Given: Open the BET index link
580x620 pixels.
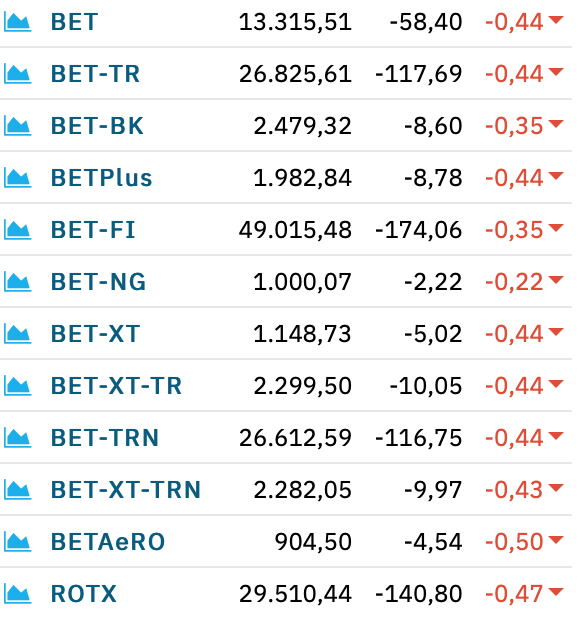Looking at the screenshot, I should click(x=74, y=22).
